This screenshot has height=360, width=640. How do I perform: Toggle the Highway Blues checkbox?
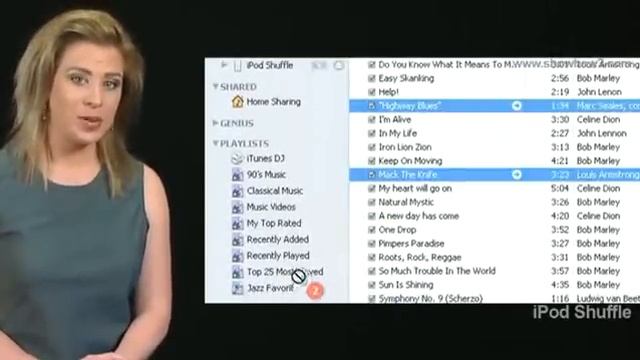pos(371,106)
